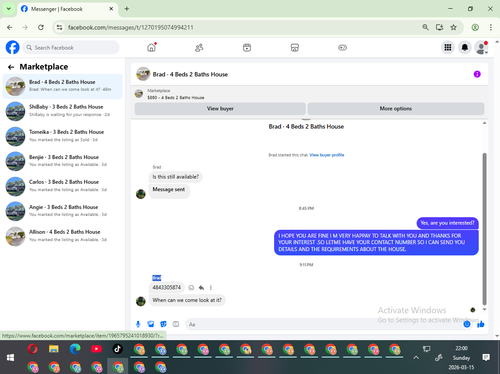Open the account profile avatar menu
This screenshot has height=374, width=500.
click(481, 47)
